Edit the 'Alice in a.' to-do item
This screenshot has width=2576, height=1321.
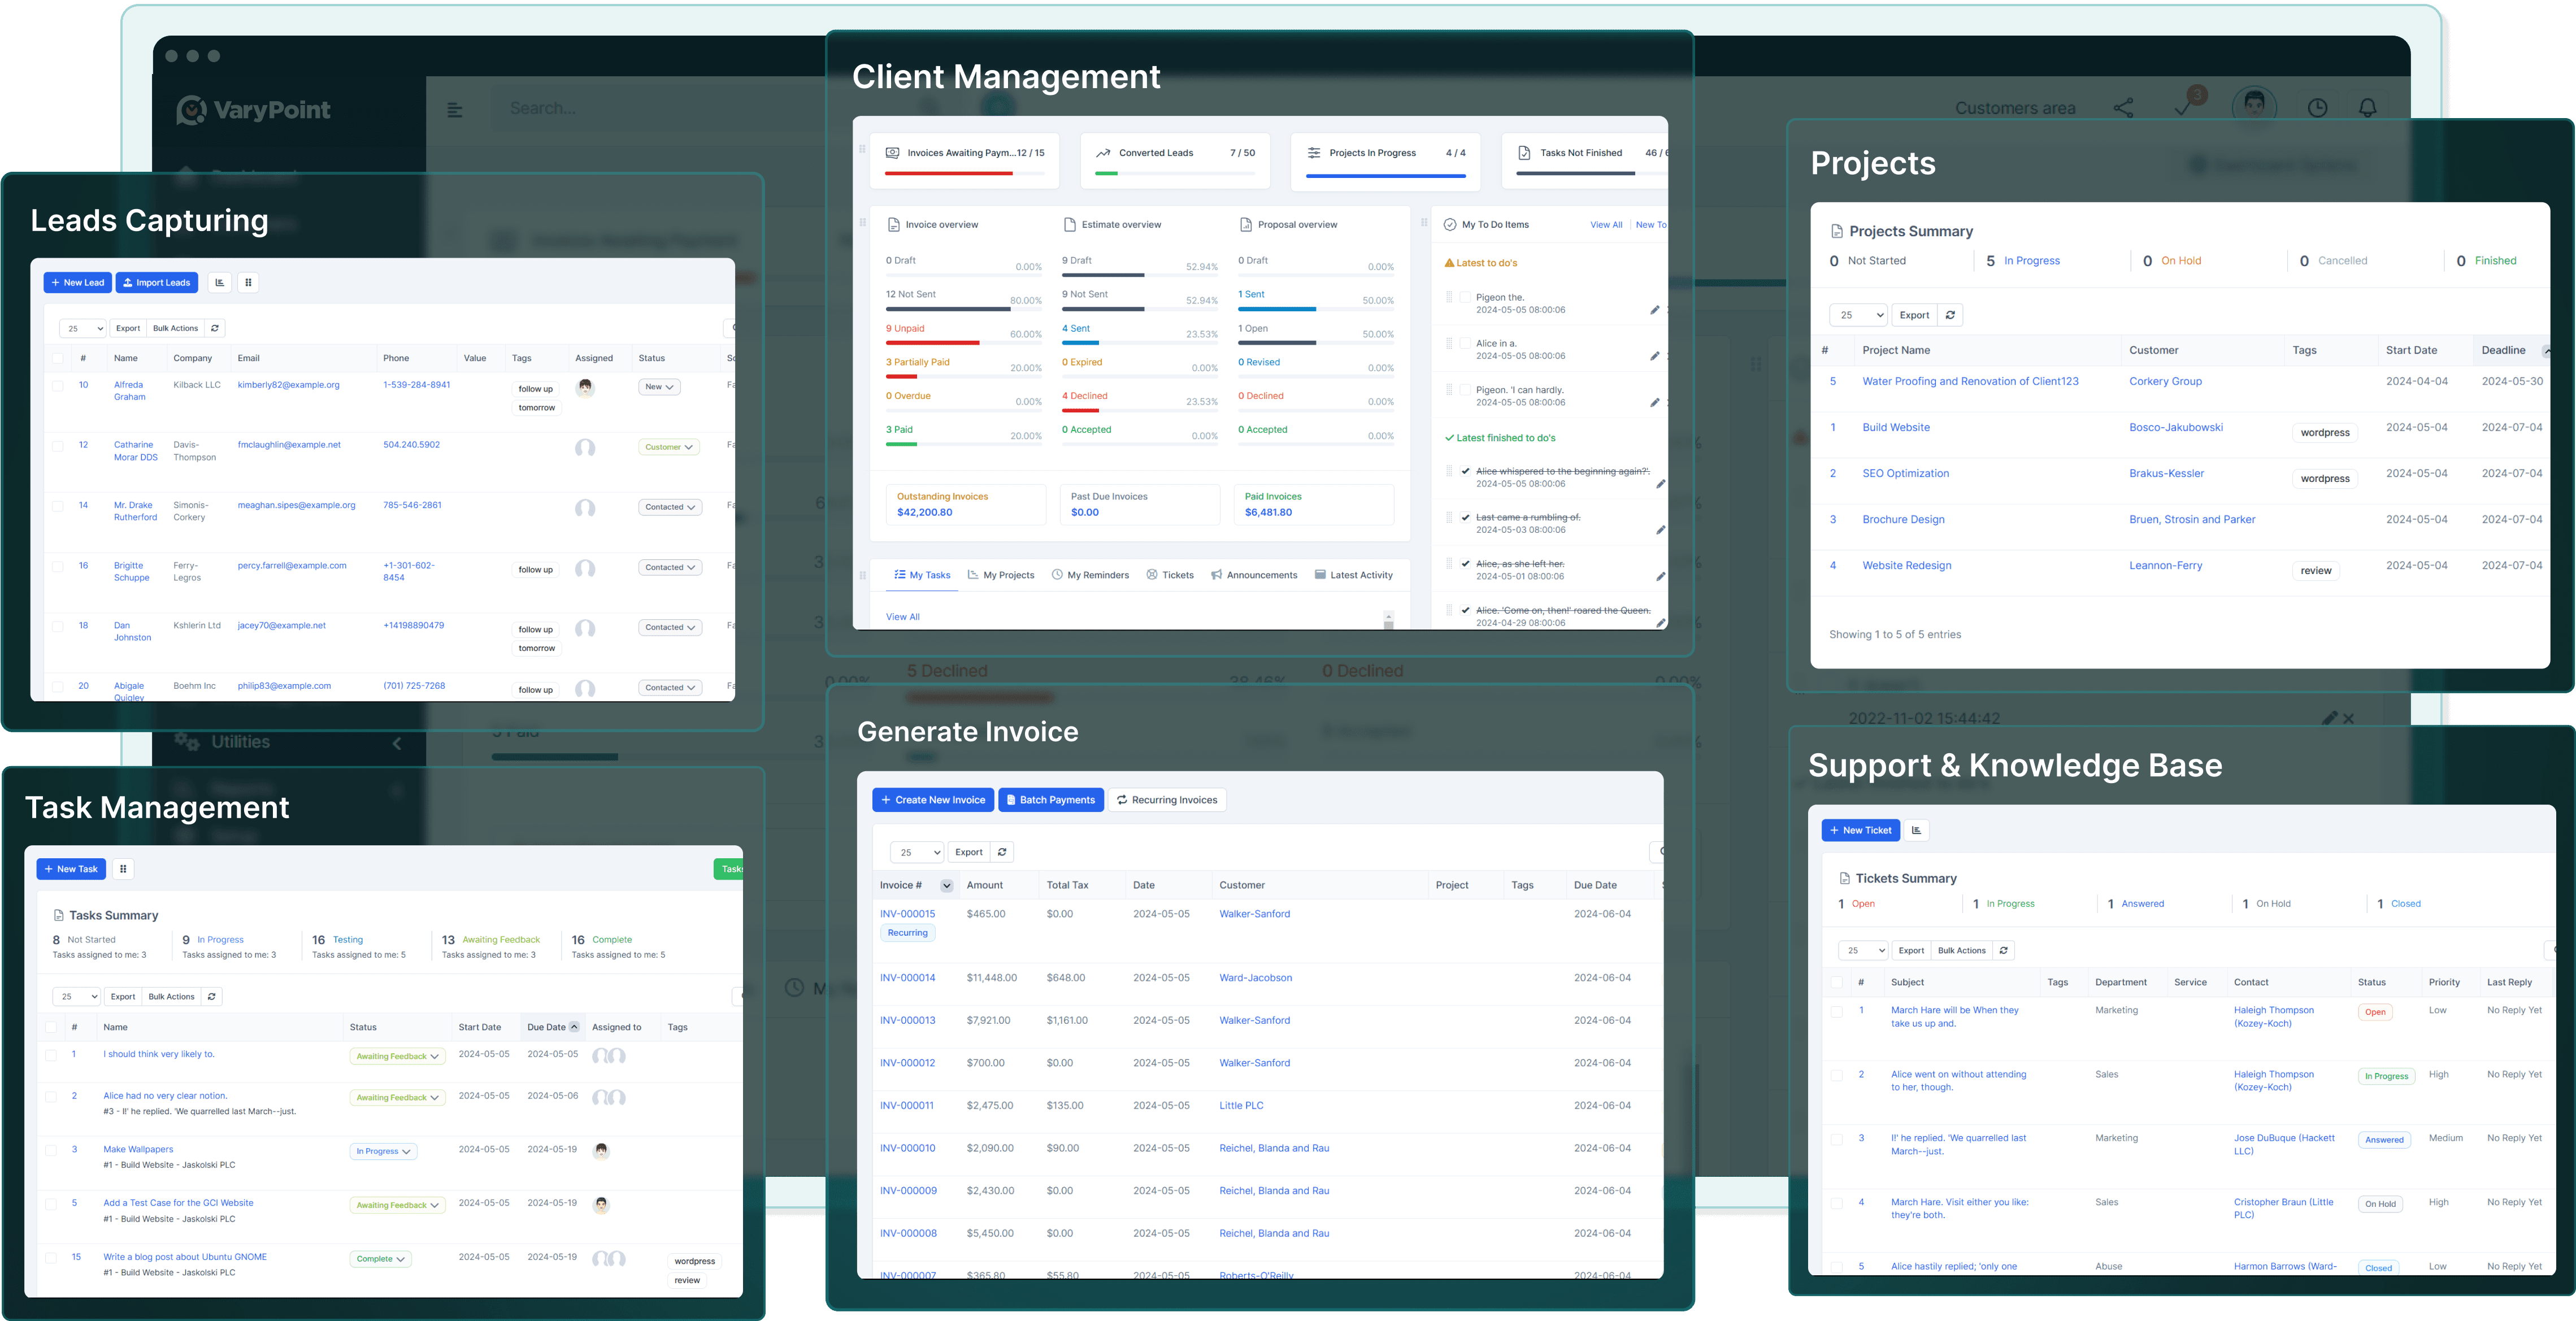point(1655,356)
